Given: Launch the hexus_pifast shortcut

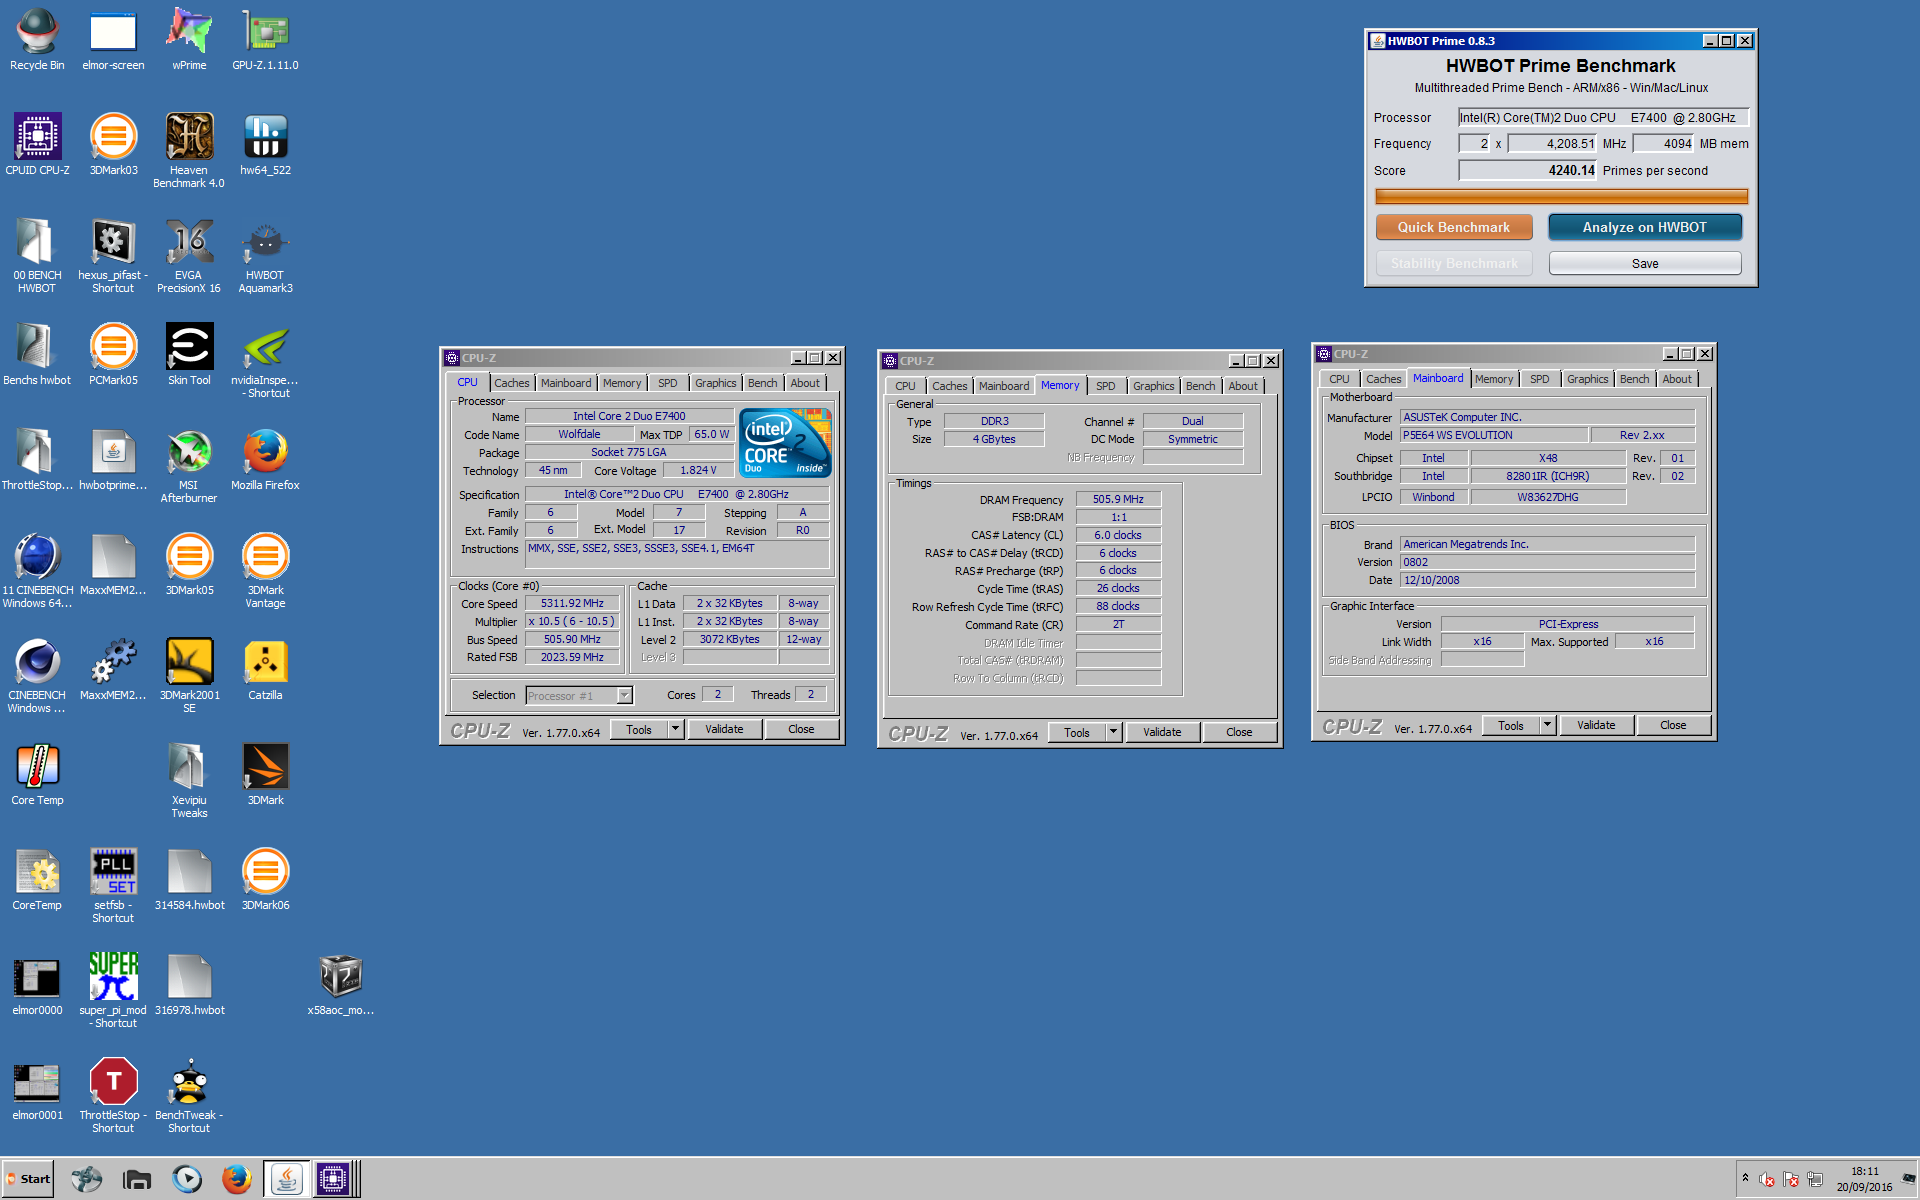Looking at the screenshot, I should [x=113, y=256].
